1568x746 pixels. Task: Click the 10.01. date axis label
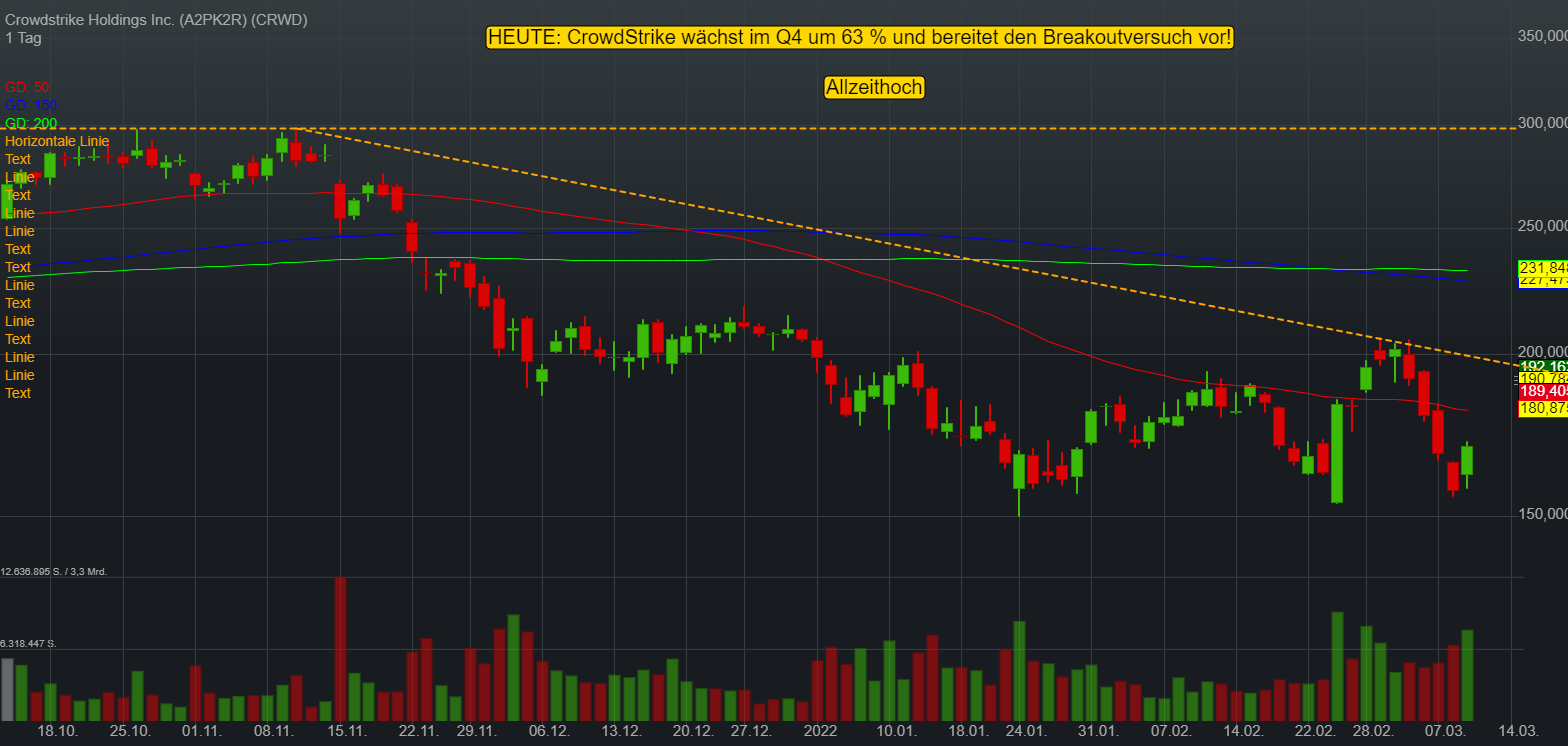point(897,732)
